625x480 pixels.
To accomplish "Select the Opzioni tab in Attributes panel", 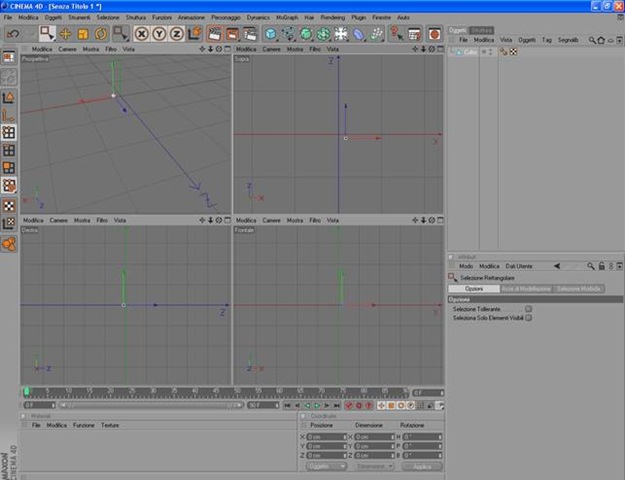I will click(x=474, y=289).
